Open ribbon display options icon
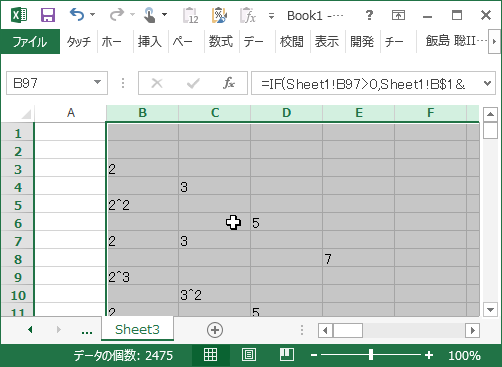502x367 pixels. click(398, 15)
